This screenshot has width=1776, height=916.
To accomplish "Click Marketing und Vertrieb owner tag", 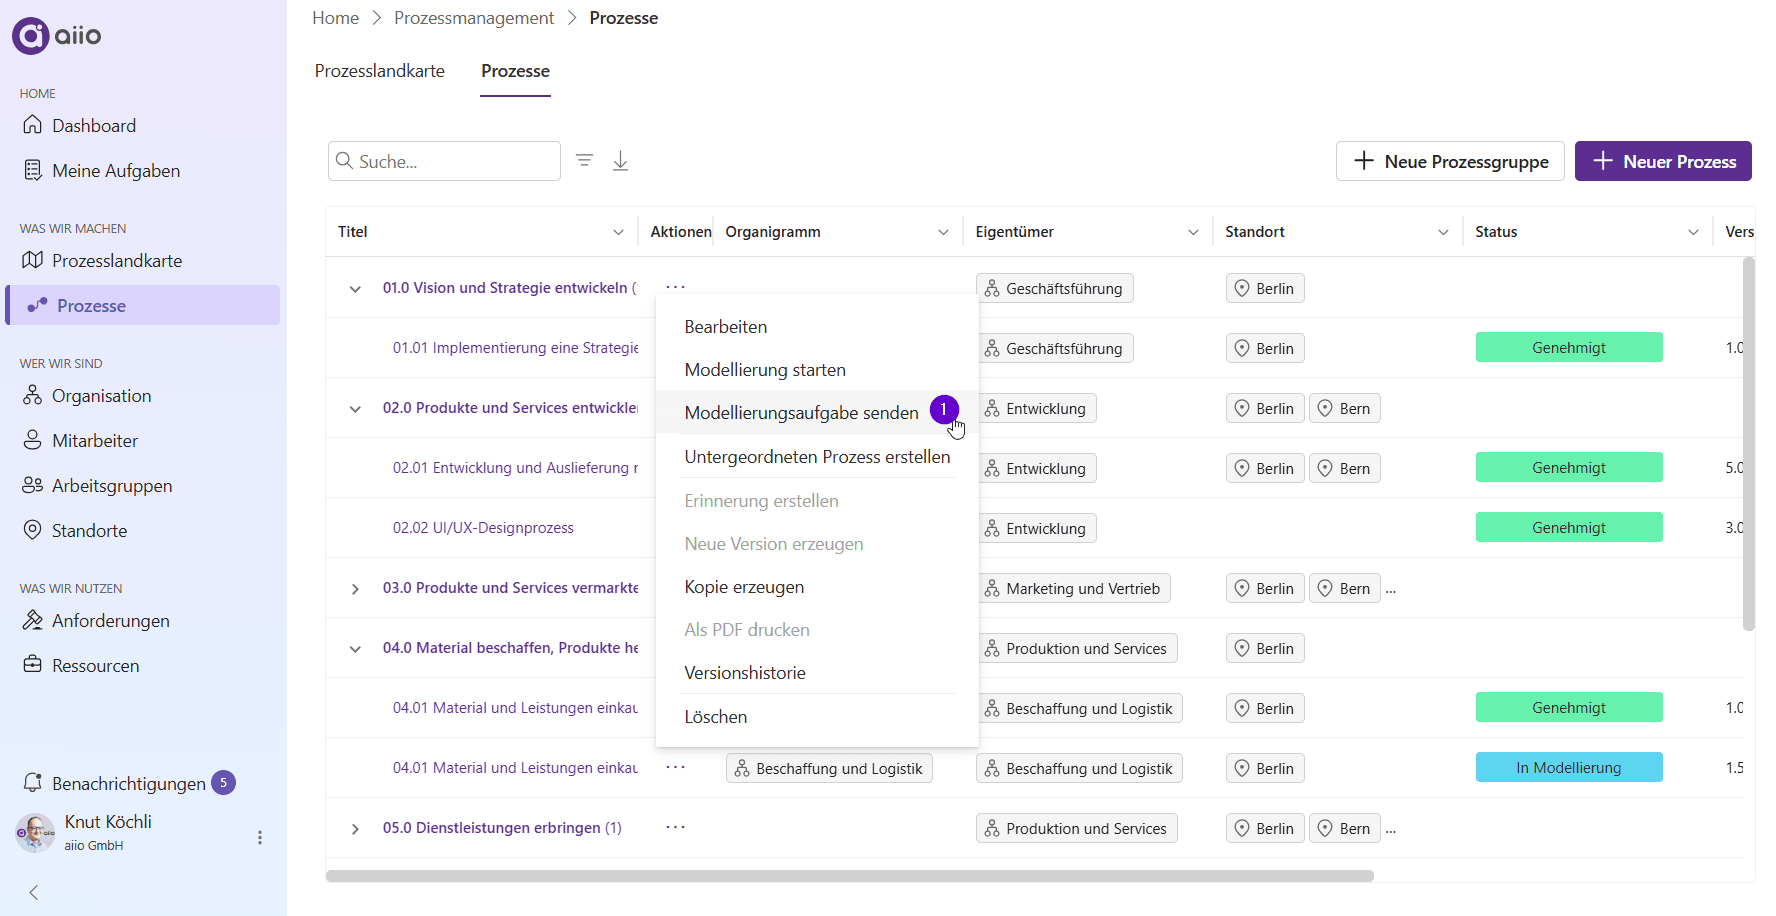I will coord(1073,589).
